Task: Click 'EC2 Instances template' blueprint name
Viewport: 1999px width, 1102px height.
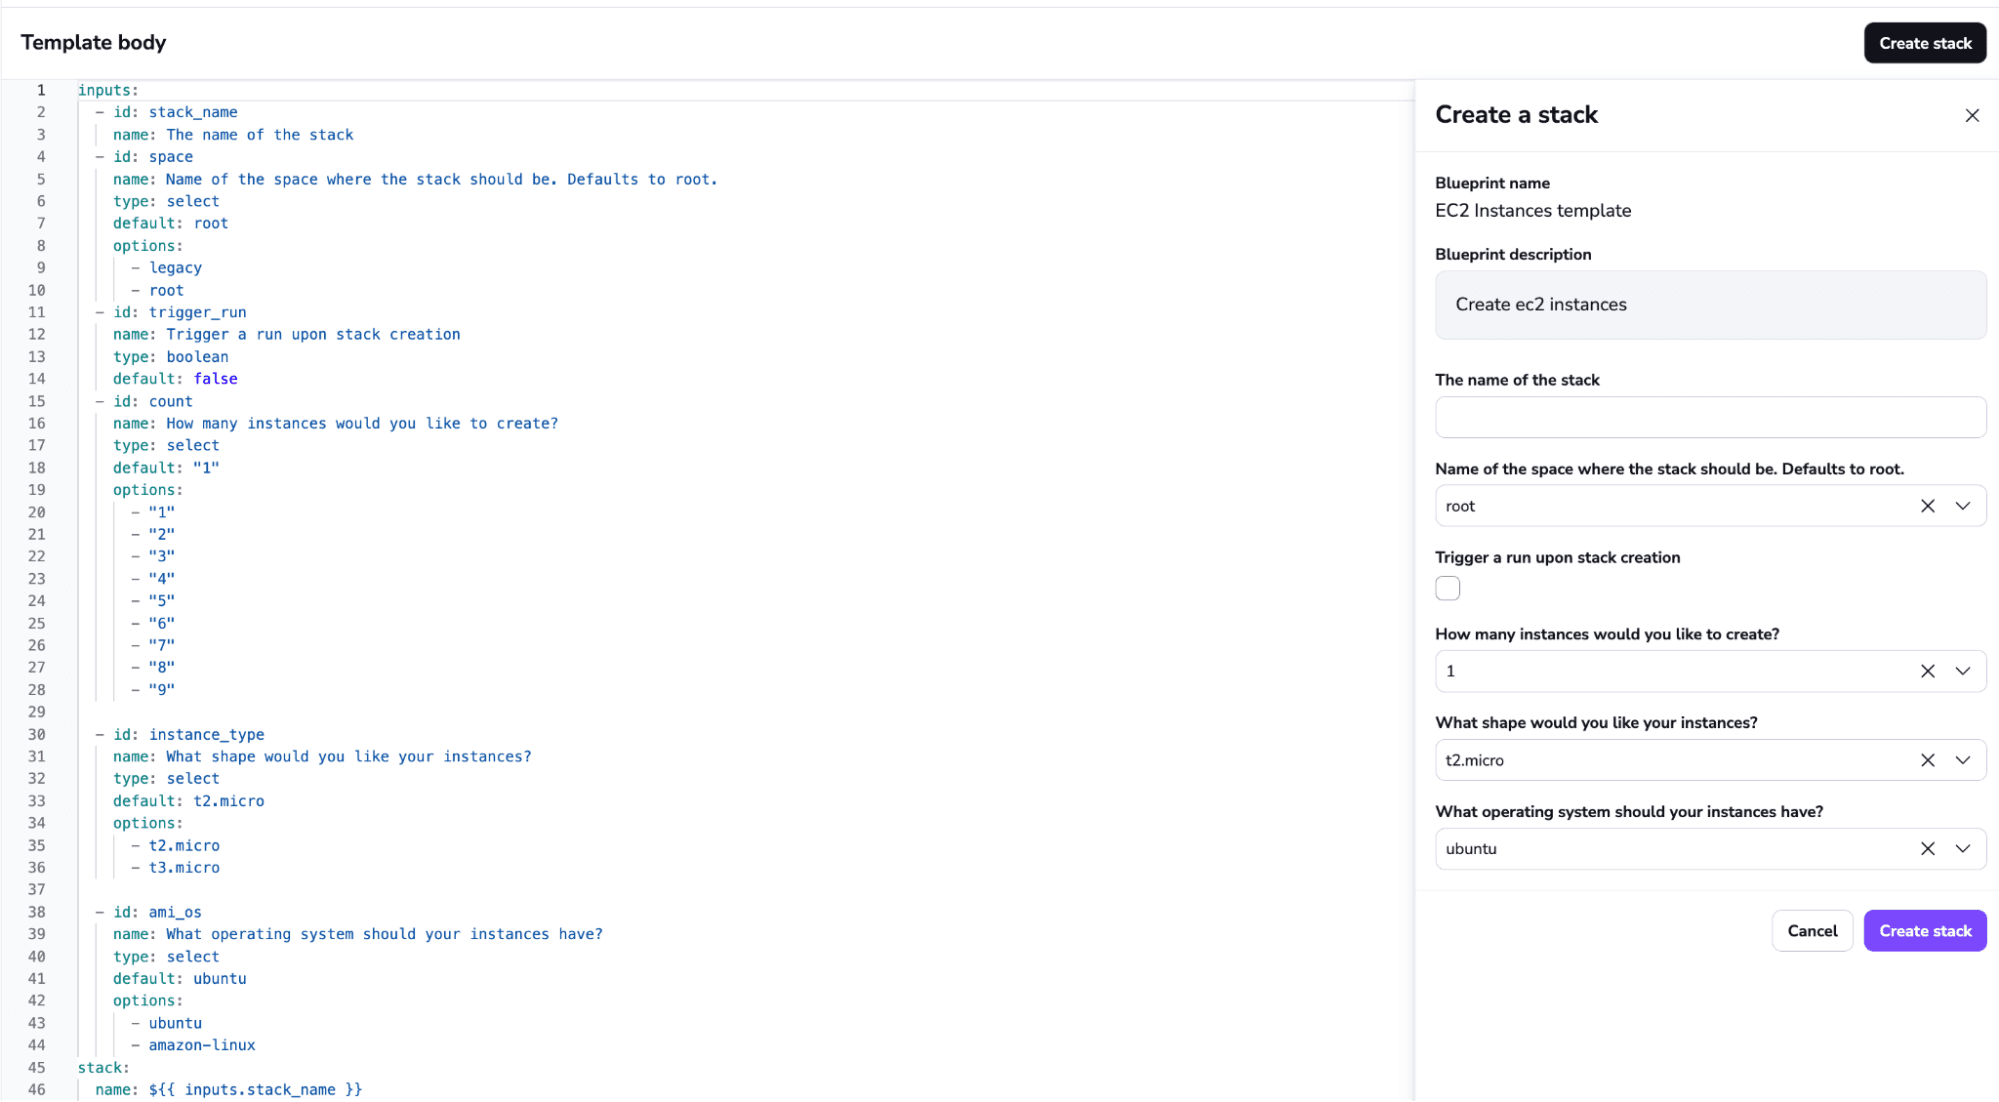Action: [x=1532, y=211]
